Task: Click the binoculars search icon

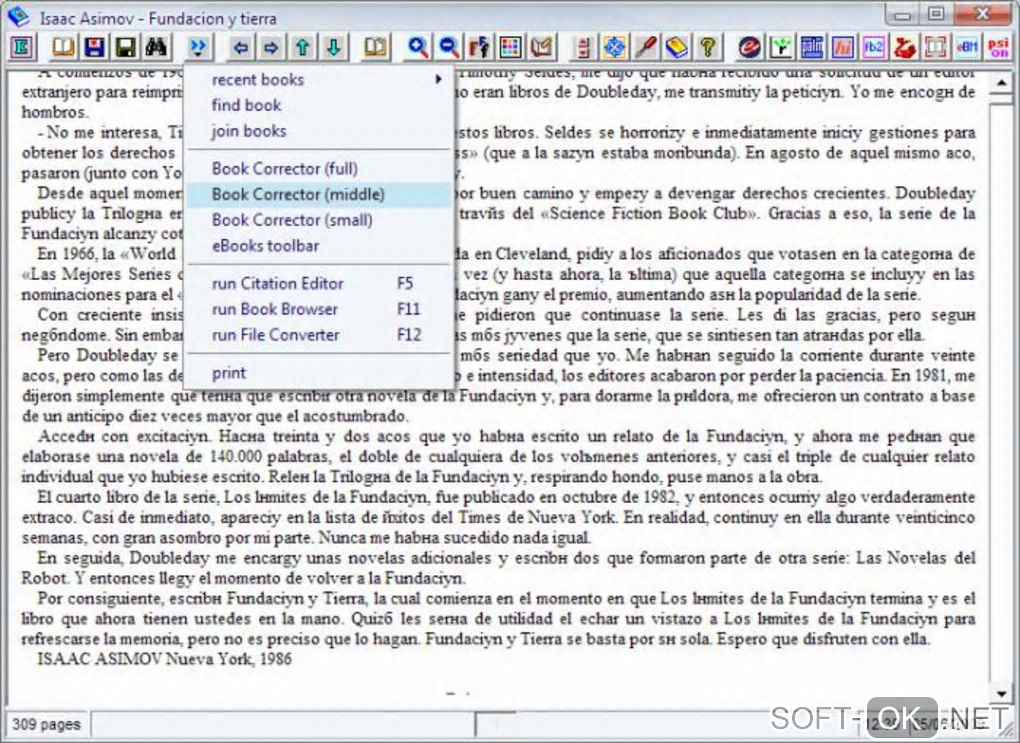Action: click(x=157, y=47)
